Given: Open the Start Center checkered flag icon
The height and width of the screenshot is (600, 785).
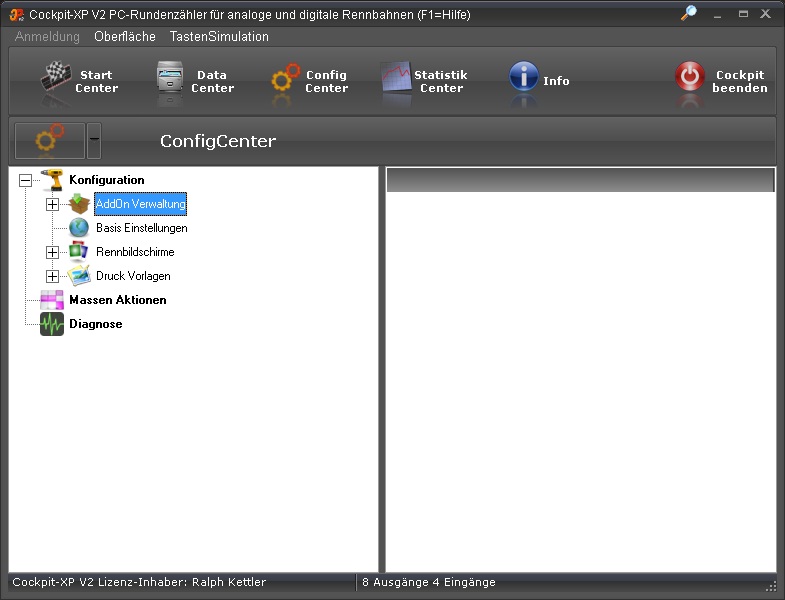Looking at the screenshot, I should tap(56, 76).
